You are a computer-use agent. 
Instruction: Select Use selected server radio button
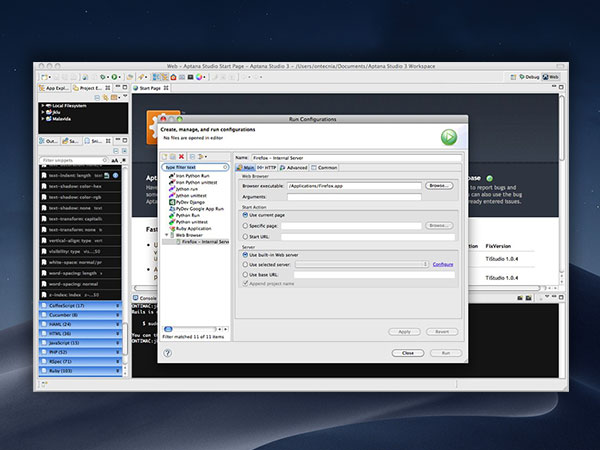(245, 264)
